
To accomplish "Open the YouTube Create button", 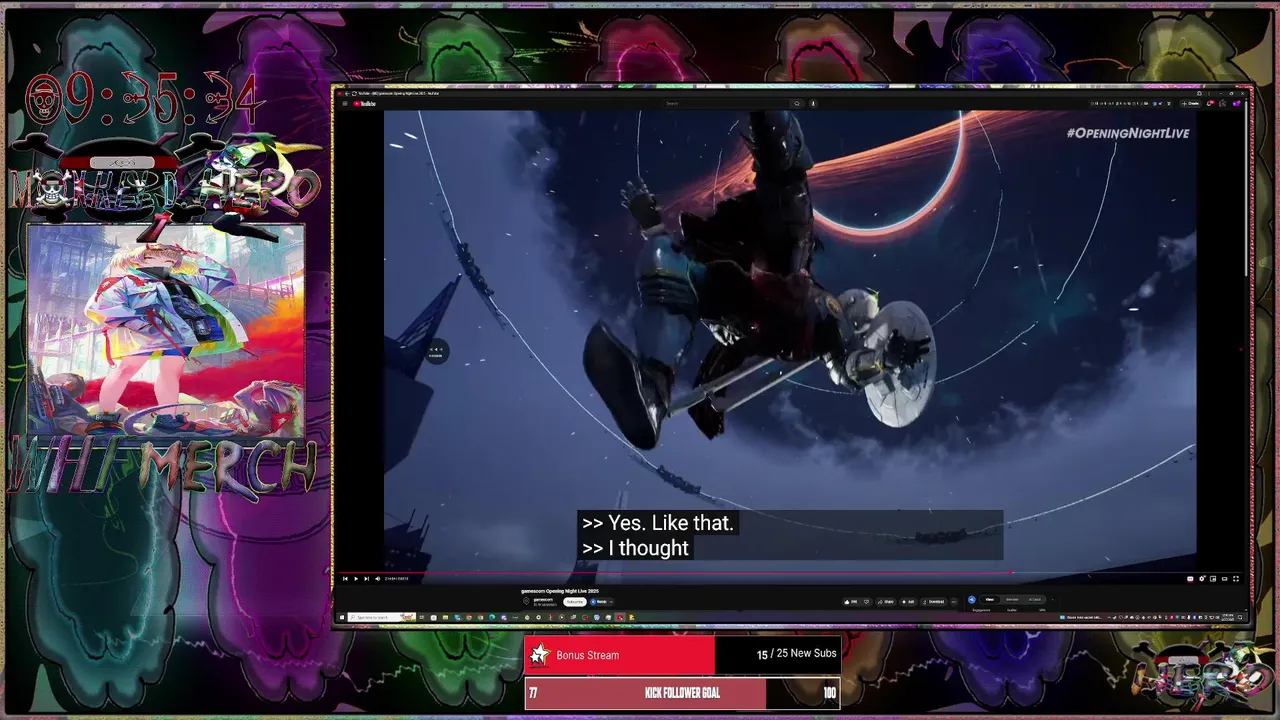I will [1191, 103].
